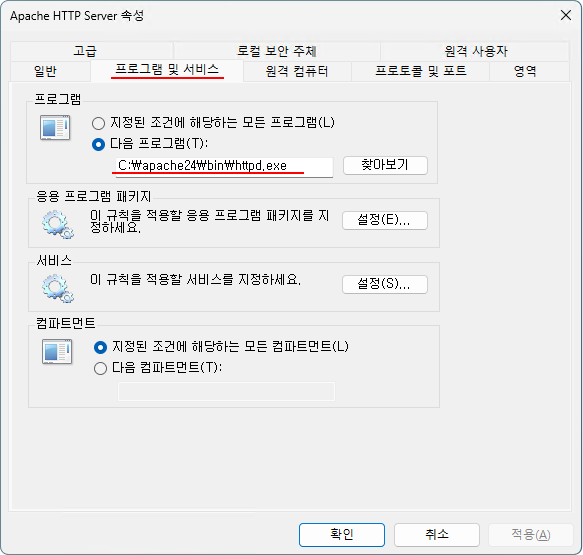Viewport: 583px width, 555px height.
Task: Click the window icon in 컴파트먼트 section
Action: (x=57, y=352)
